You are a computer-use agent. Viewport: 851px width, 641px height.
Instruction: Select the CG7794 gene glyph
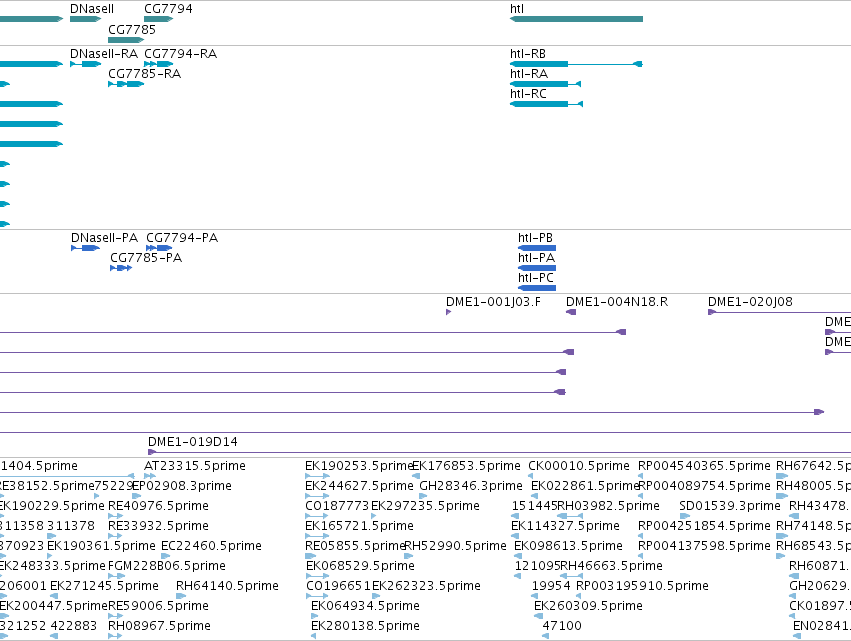pyautogui.click(x=158, y=19)
